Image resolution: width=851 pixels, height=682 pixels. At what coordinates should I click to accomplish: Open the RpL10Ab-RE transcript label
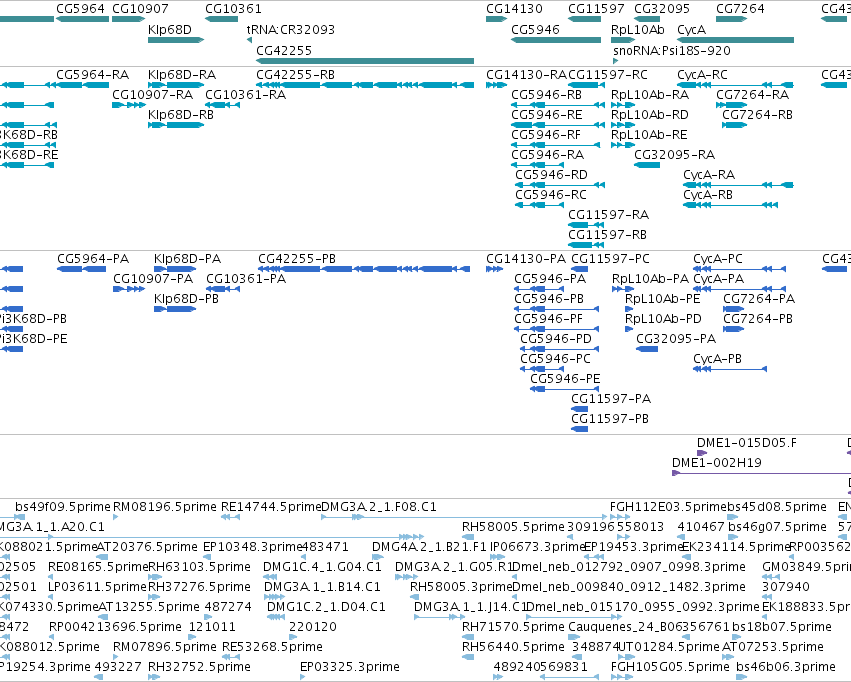649,135
